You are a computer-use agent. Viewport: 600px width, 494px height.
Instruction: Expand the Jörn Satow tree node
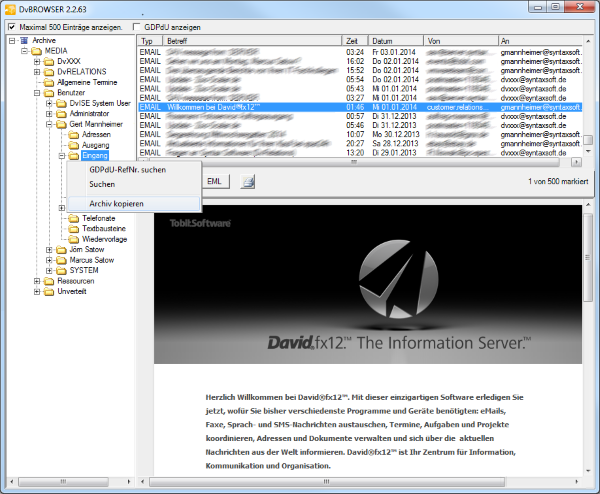pyautogui.click(x=49, y=249)
